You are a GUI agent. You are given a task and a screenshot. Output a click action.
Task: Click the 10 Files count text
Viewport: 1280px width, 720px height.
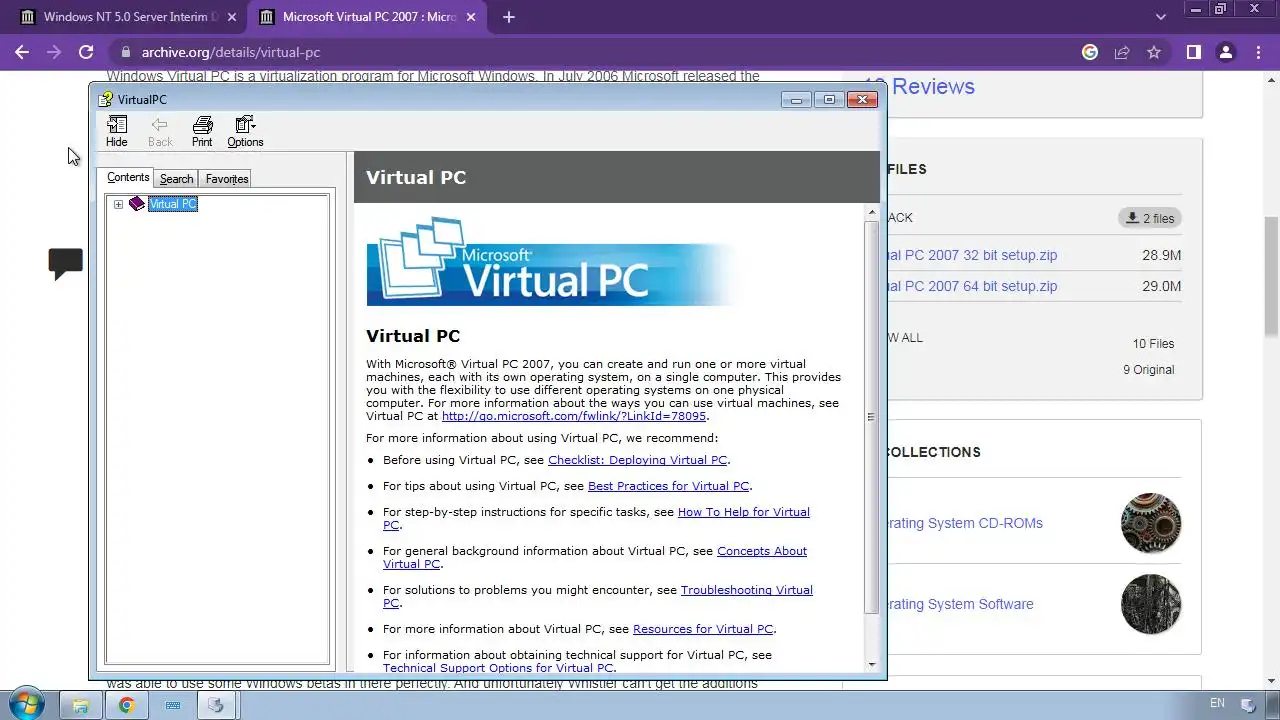pyautogui.click(x=1153, y=343)
